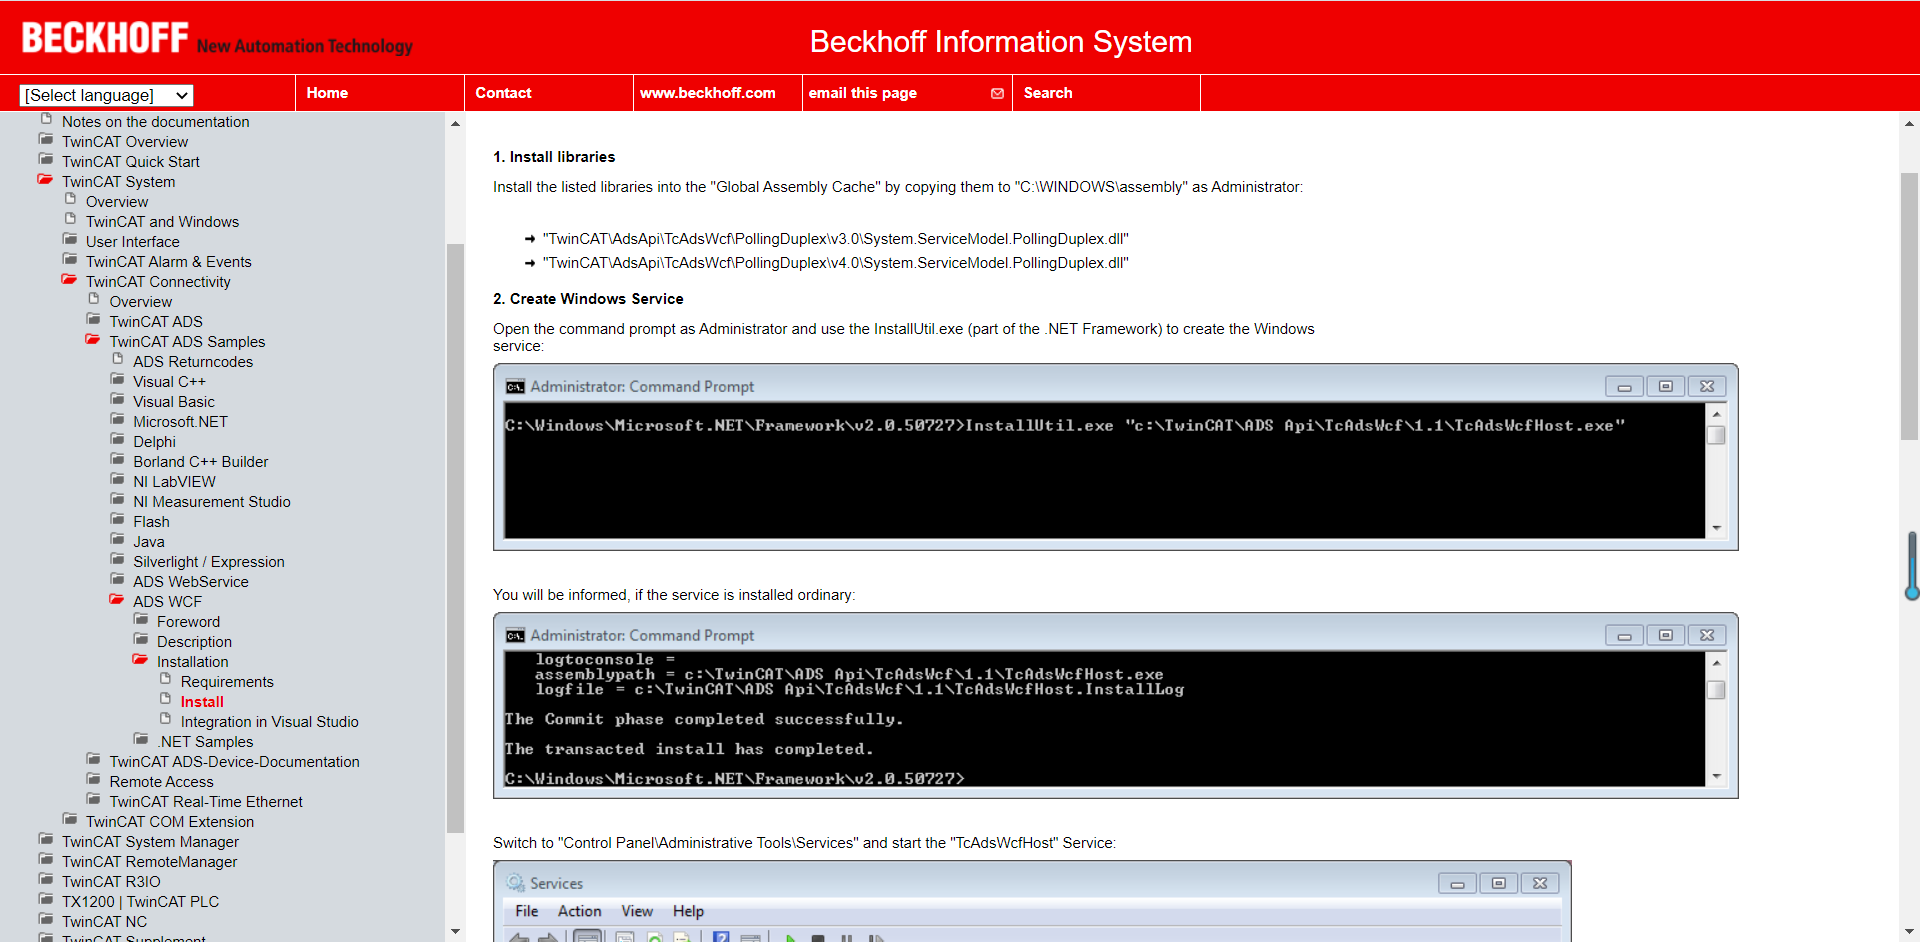Viewport: 1920px width, 942px height.
Task: Go to the Home navigation tab
Action: pos(327,93)
